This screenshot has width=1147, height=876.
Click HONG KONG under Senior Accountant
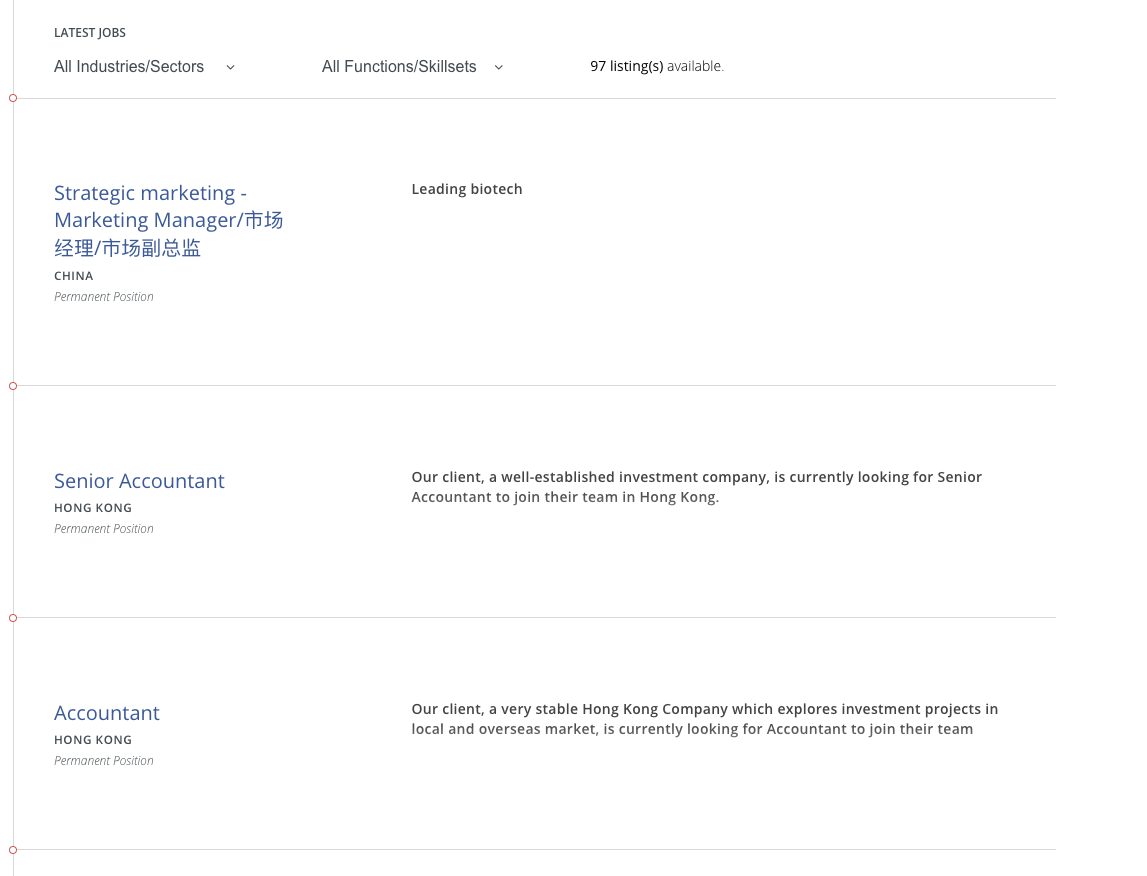(x=93, y=508)
